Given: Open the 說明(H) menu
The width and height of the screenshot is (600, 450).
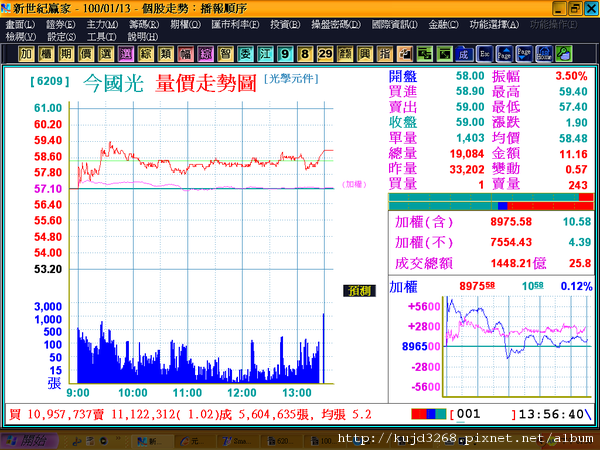Looking at the screenshot, I should tap(142, 37).
